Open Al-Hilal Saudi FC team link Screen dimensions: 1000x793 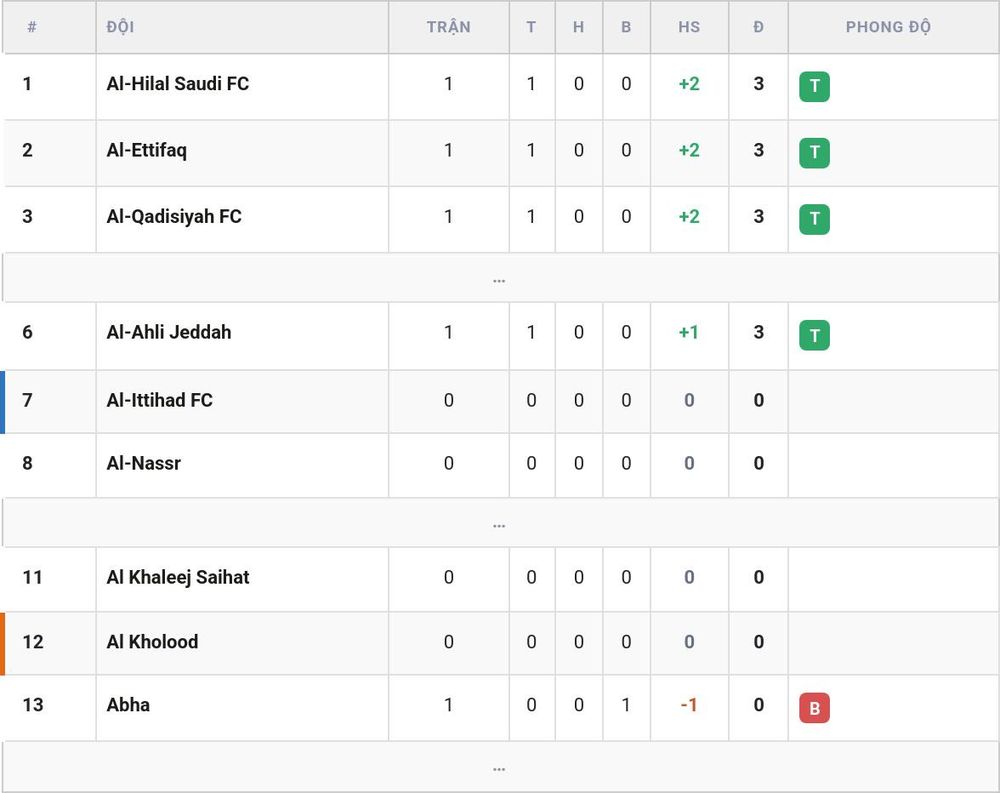tap(177, 84)
